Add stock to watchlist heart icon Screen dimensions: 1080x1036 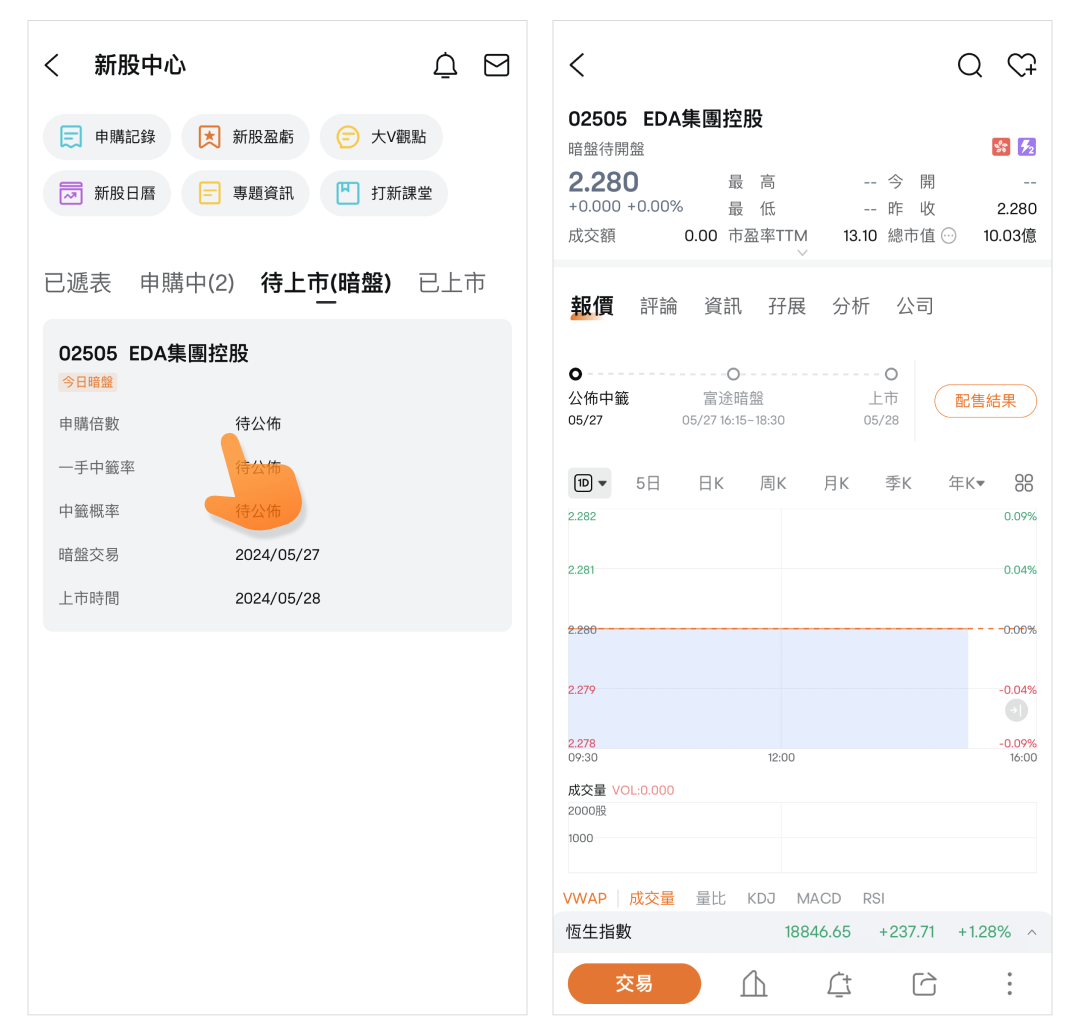point(1021,66)
